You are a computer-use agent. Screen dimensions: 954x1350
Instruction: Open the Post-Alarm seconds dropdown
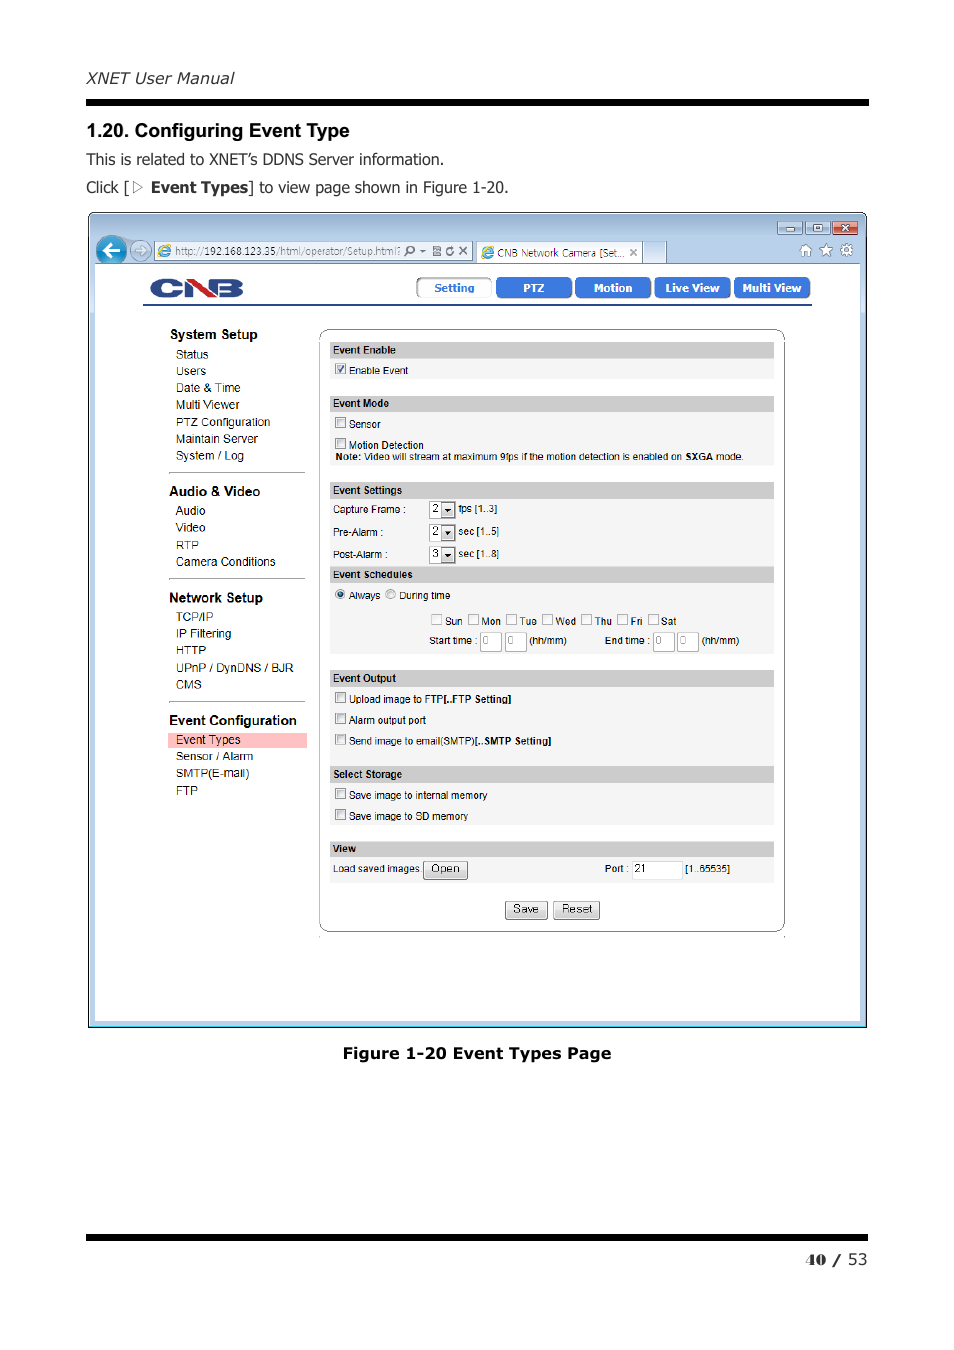pos(442,554)
